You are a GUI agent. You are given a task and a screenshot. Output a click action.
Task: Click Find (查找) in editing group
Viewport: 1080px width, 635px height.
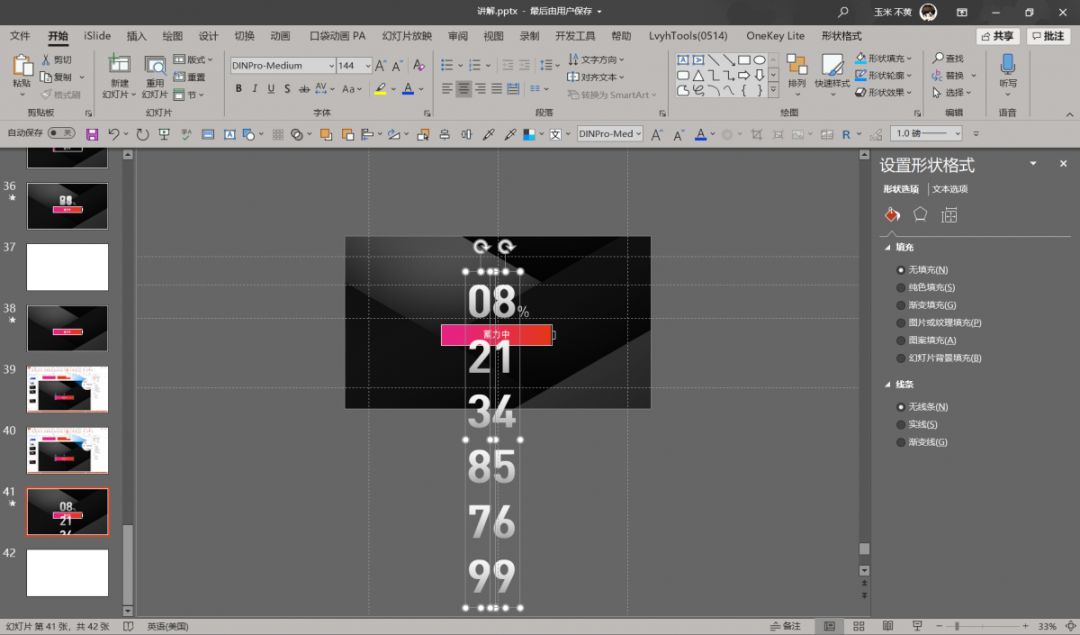(x=948, y=59)
